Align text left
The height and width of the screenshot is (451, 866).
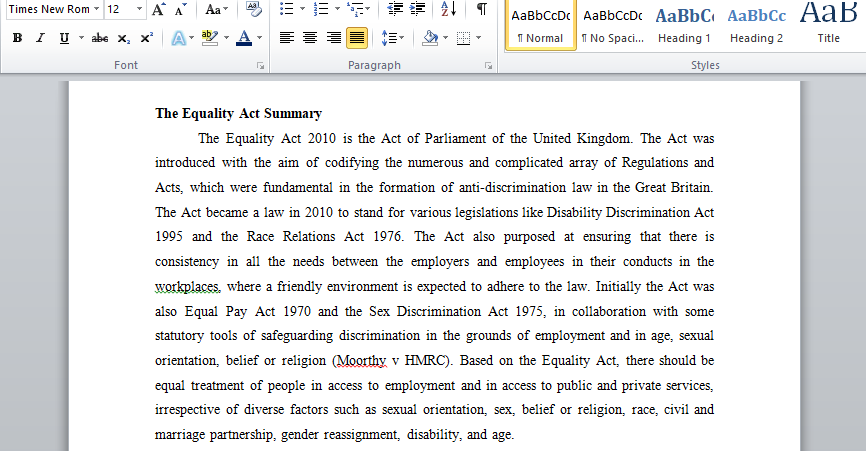pos(286,38)
